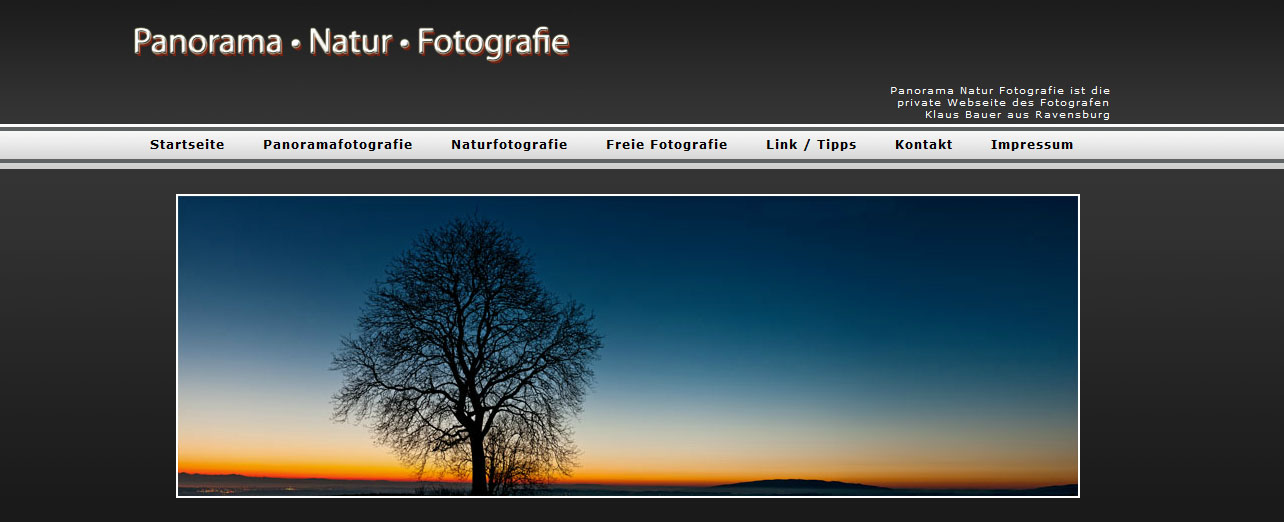Click the 'private Webseite des Fotografen' line
Screen dimensions: 1284x522
tap(1002, 103)
